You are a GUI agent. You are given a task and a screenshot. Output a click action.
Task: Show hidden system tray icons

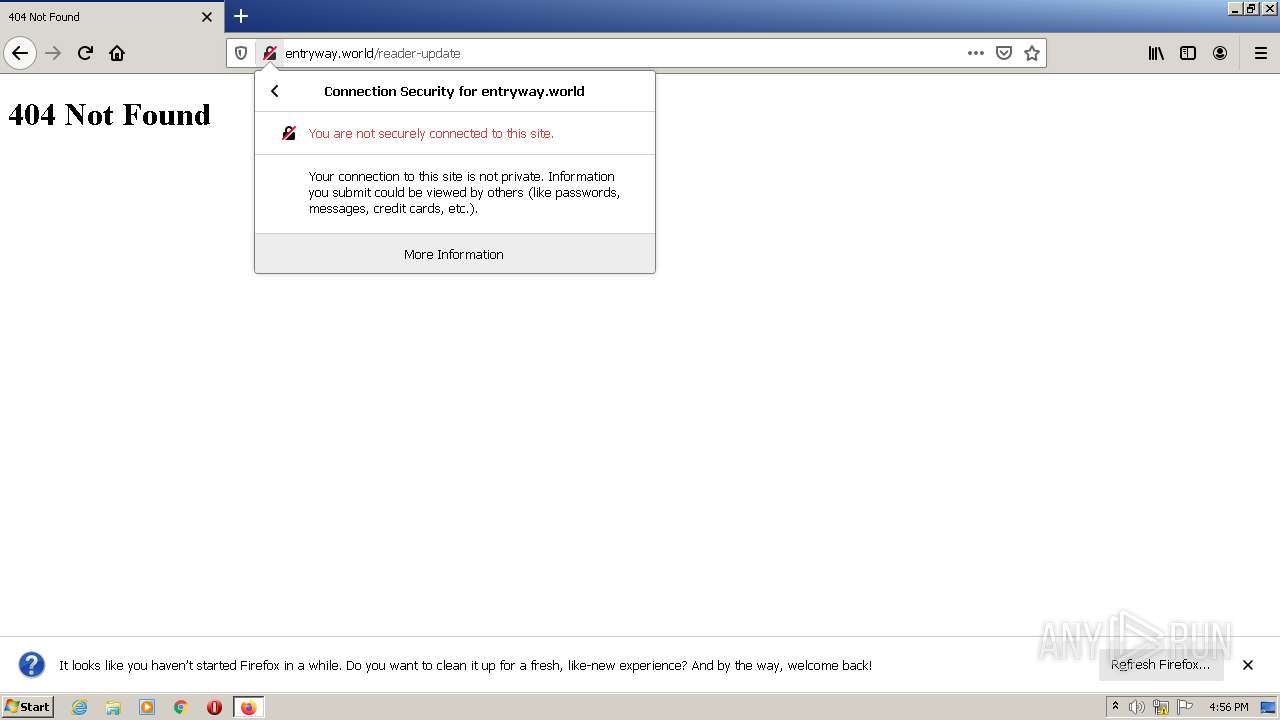coord(1115,707)
